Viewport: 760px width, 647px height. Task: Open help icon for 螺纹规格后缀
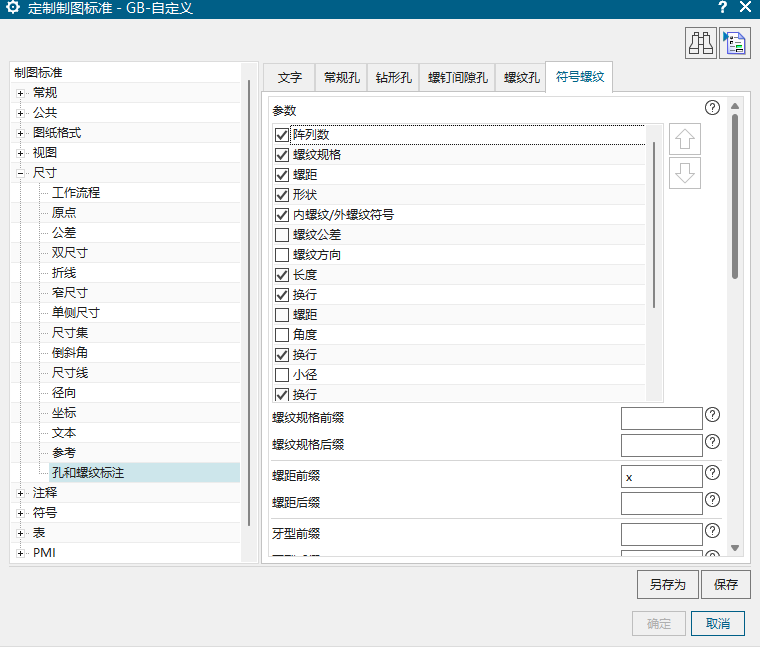click(712, 442)
